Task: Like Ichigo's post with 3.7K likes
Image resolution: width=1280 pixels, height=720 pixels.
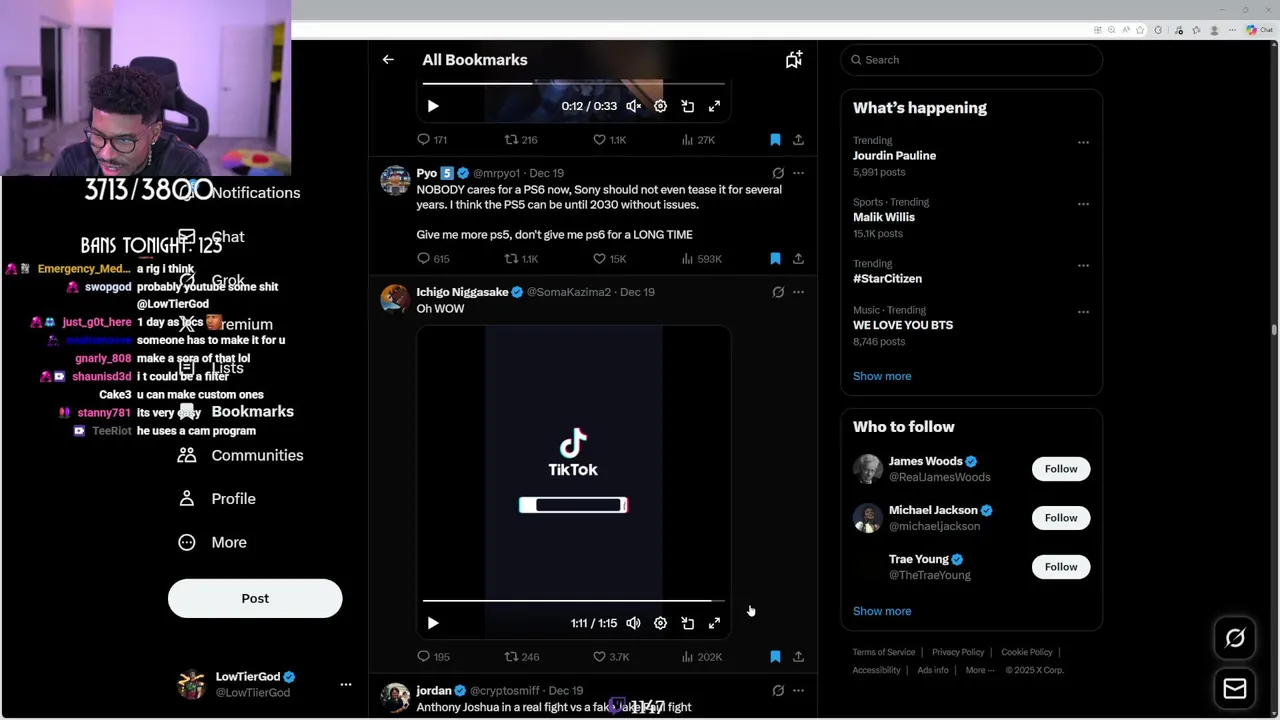Action: pyautogui.click(x=611, y=657)
